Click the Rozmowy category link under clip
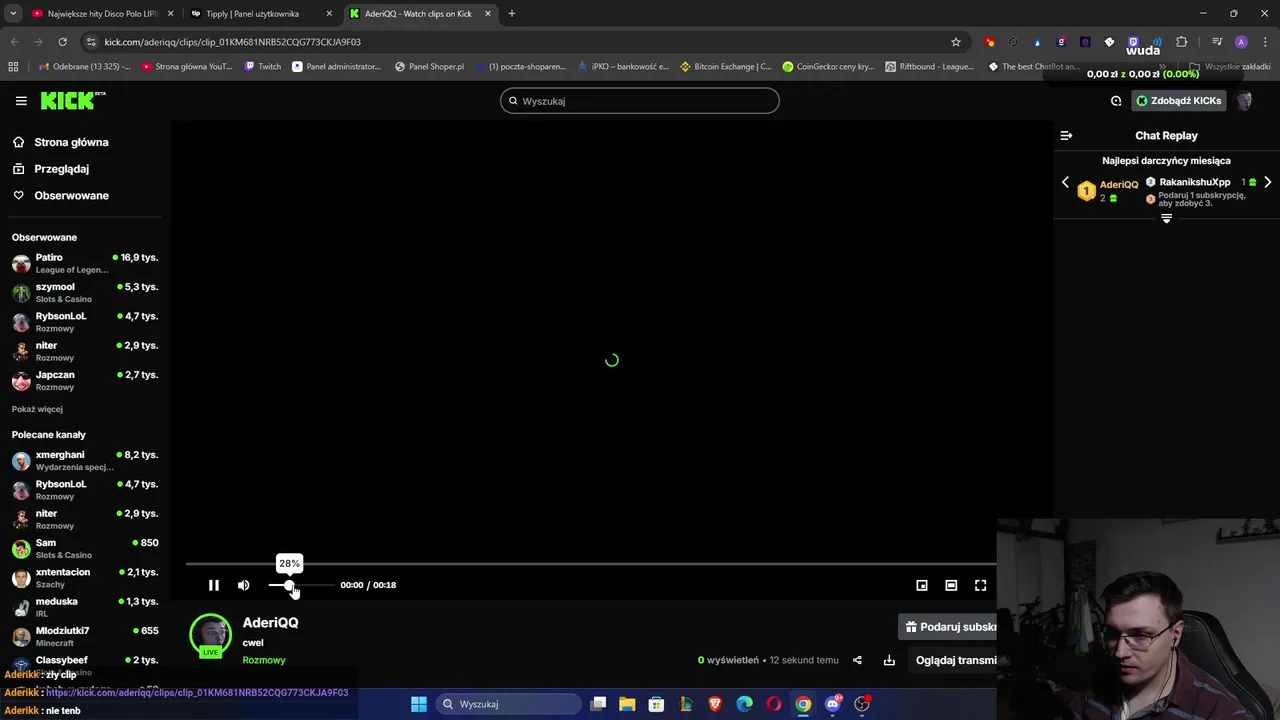1280x720 pixels. point(264,660)
